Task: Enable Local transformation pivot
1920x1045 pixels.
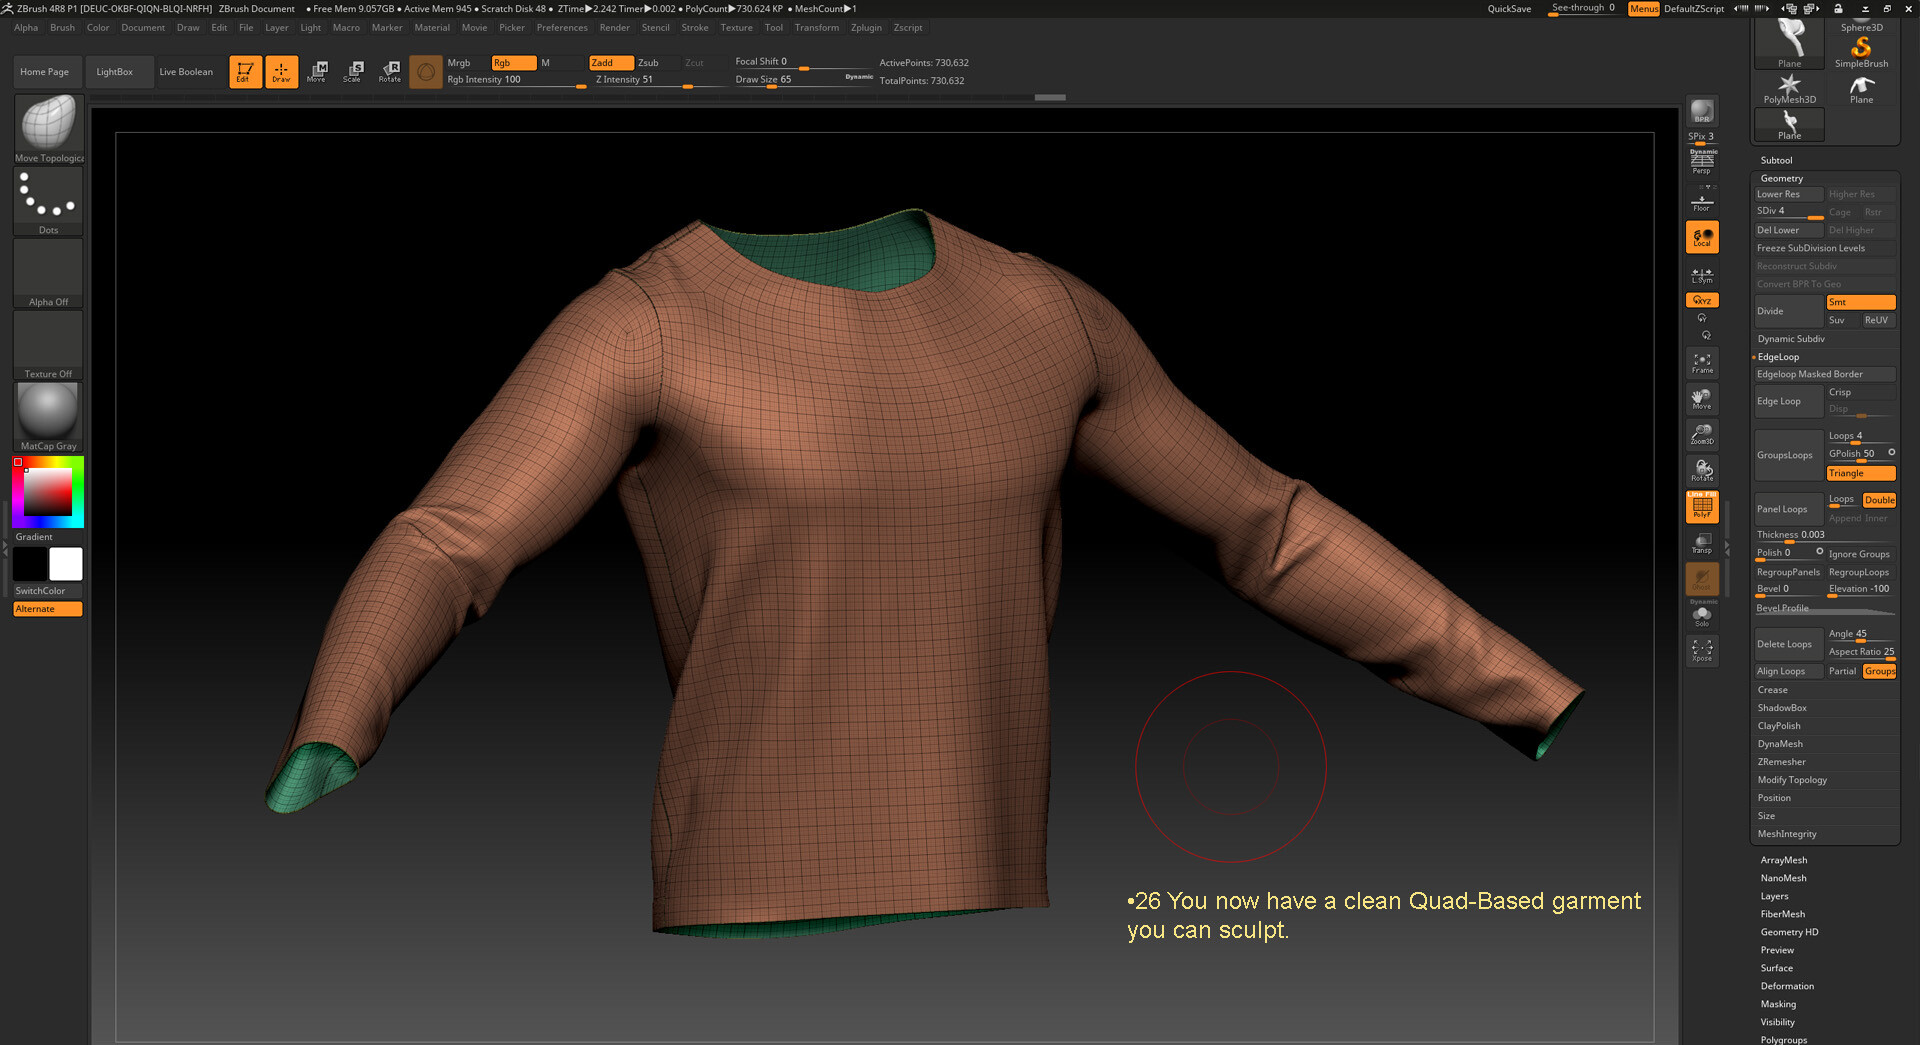Action: coord(1702,237)
